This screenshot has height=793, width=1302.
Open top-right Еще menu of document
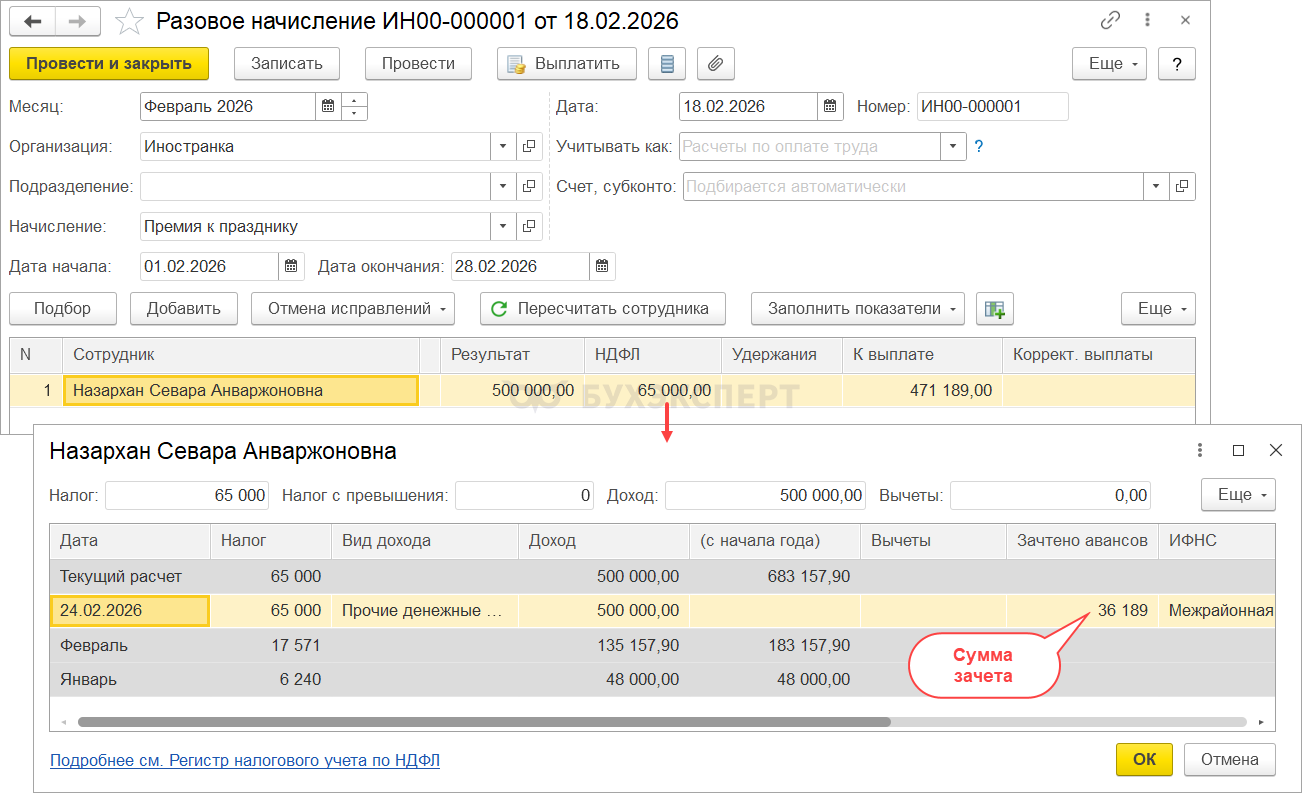(x=1109, y=64)
